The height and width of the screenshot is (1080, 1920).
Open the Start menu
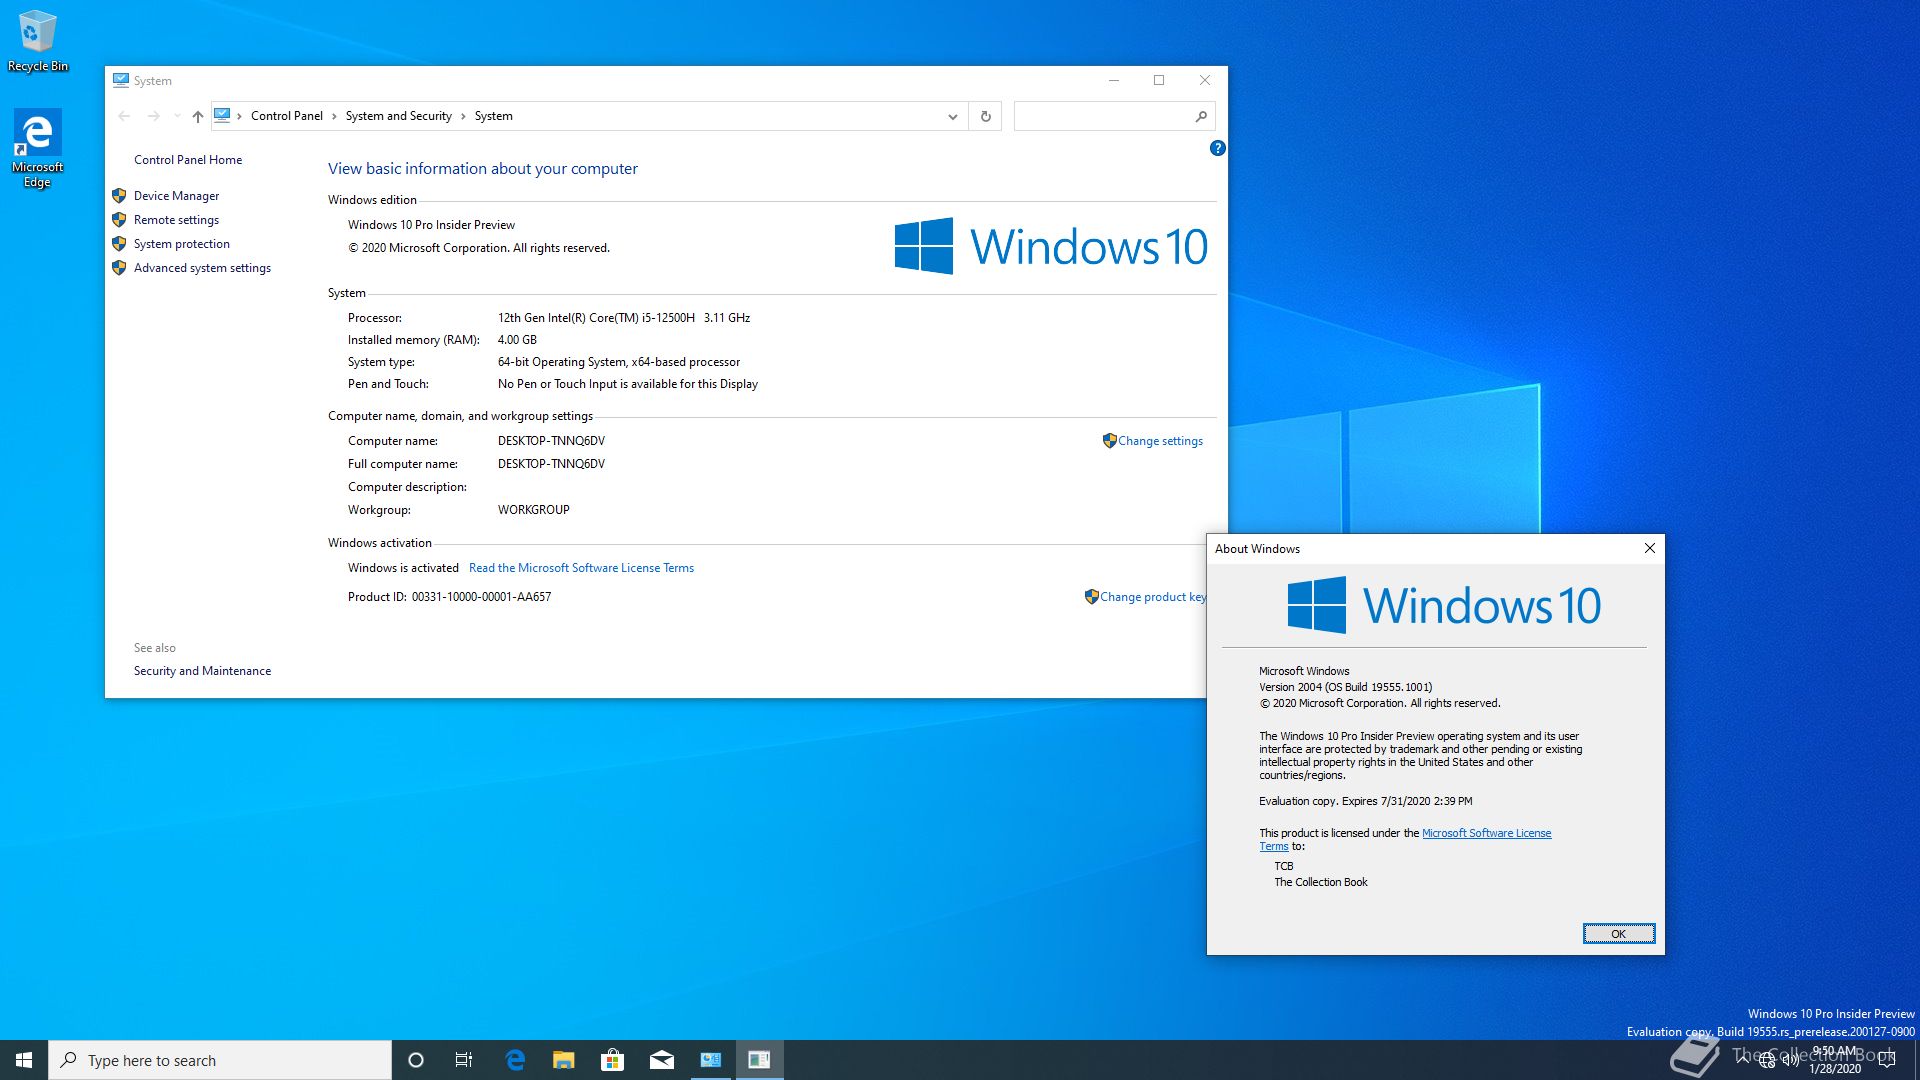pyautogui.click(x=24, y=1060)
